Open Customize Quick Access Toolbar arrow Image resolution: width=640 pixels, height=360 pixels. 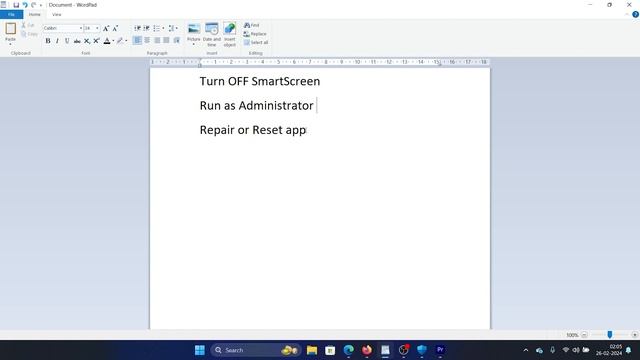(41, 5)
